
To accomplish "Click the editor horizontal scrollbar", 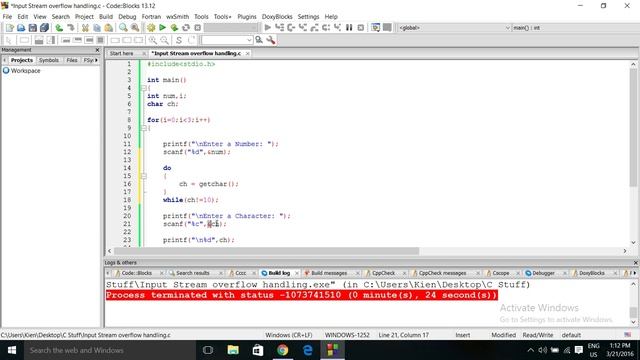I will [x=267, y=251].
